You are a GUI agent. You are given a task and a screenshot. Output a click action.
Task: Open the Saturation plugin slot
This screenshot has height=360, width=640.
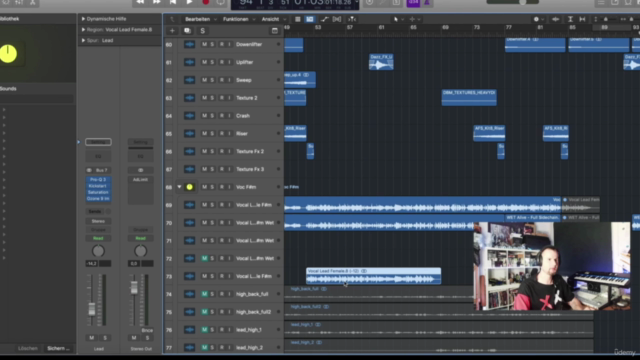click(98, 192)
